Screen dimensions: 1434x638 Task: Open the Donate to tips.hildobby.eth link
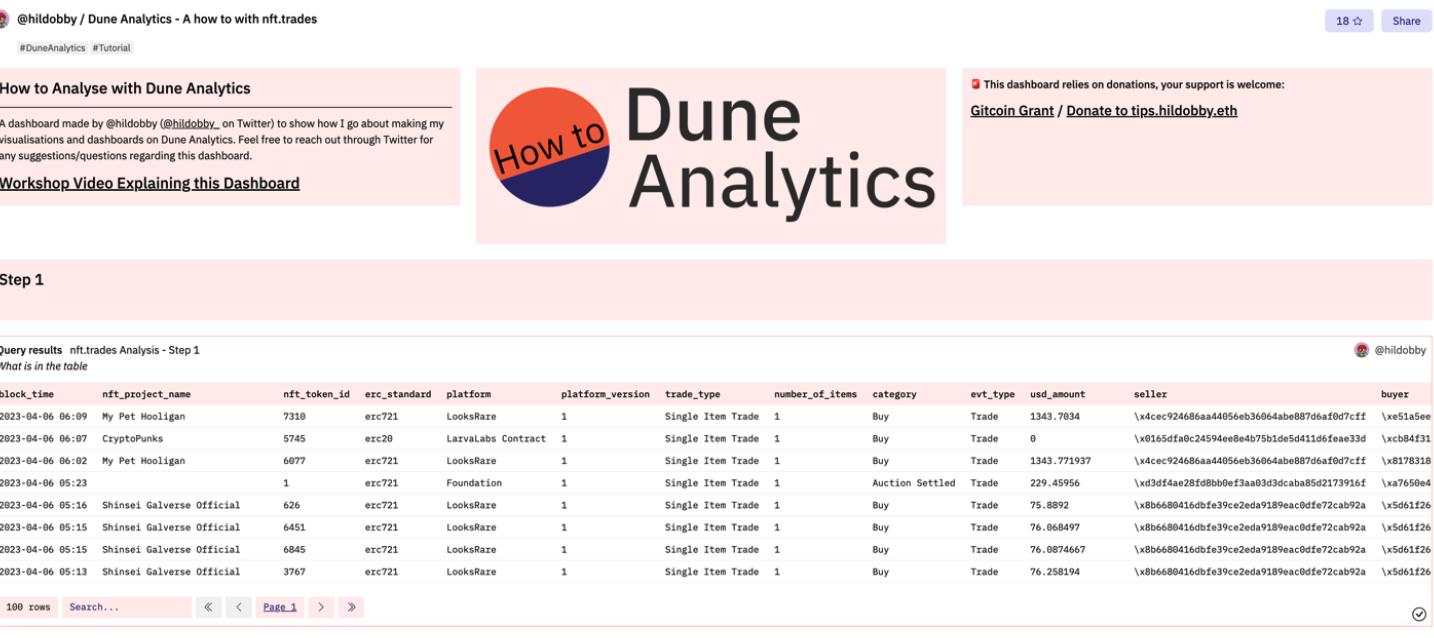pyautogui.click(x=1151, y=111)
